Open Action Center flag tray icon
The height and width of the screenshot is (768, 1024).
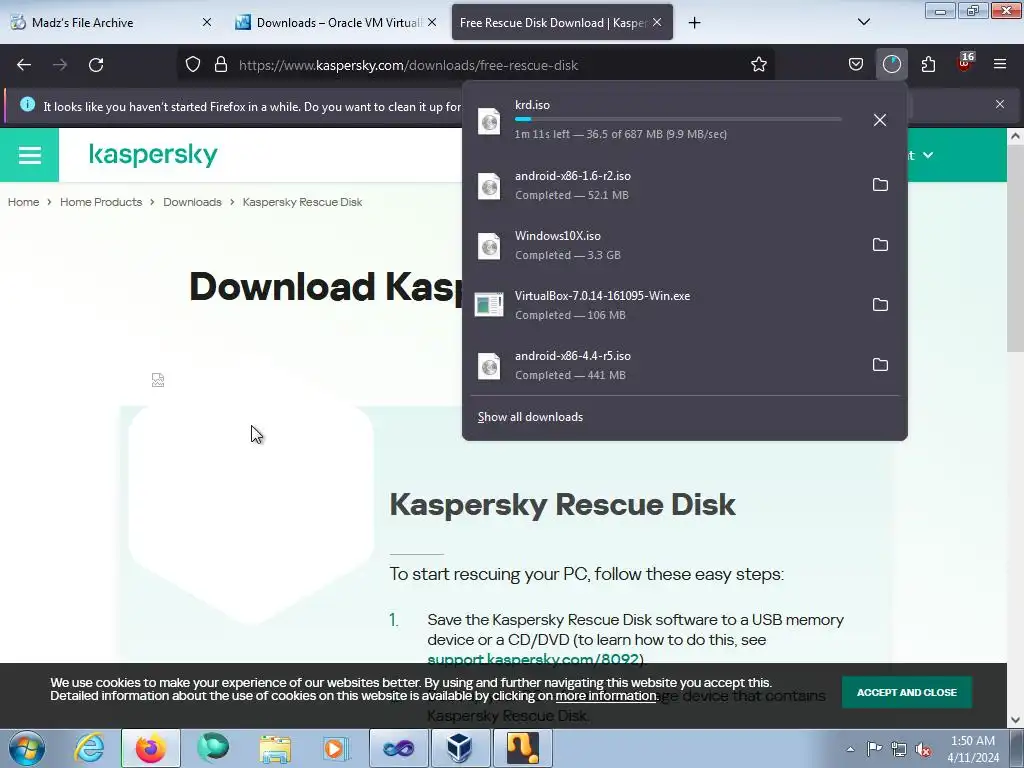click(x=874, y=749)
